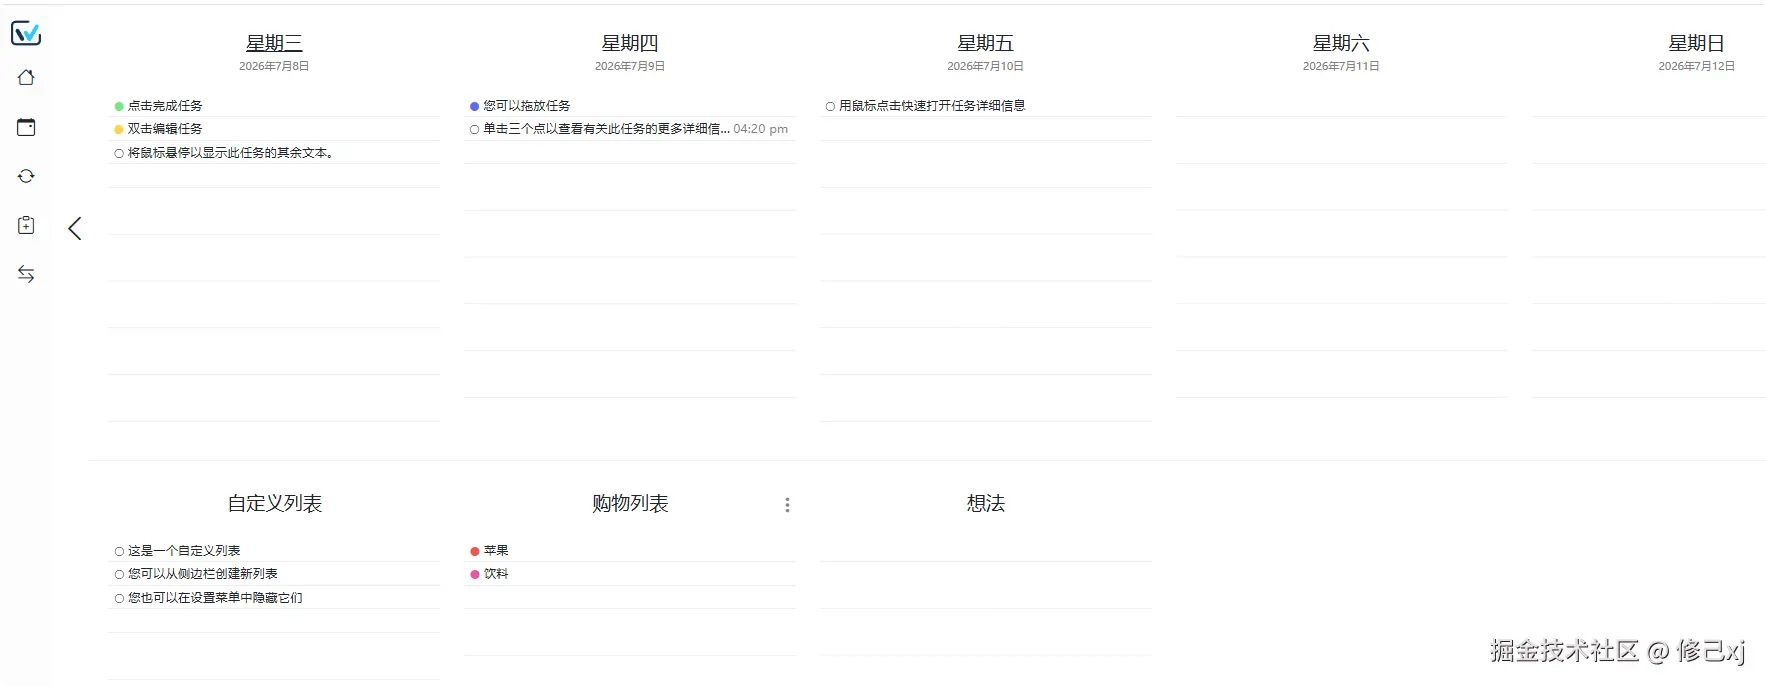Select text 单击三个点以查看有关此任务的更多详细信
The width and height of the screenshot is (1766, 686).
click(606, 129)
